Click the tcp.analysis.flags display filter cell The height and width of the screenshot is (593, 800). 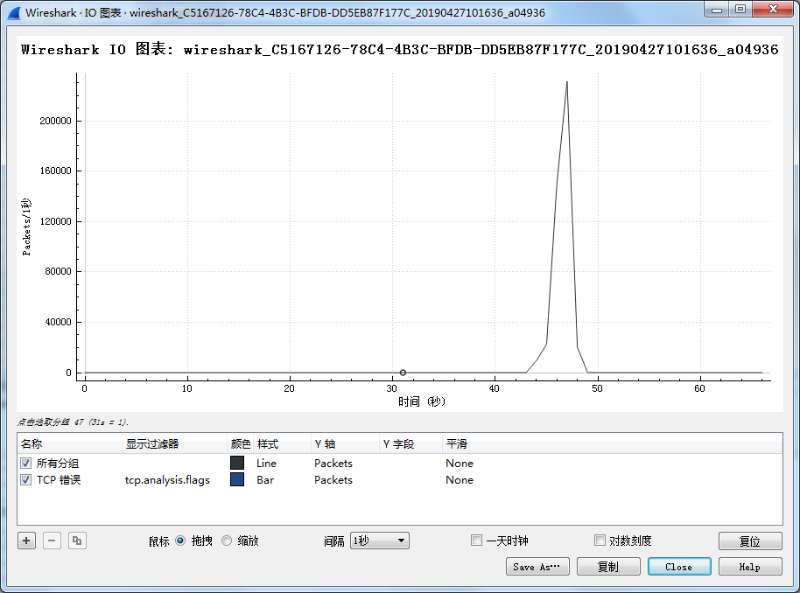point(167,480)
